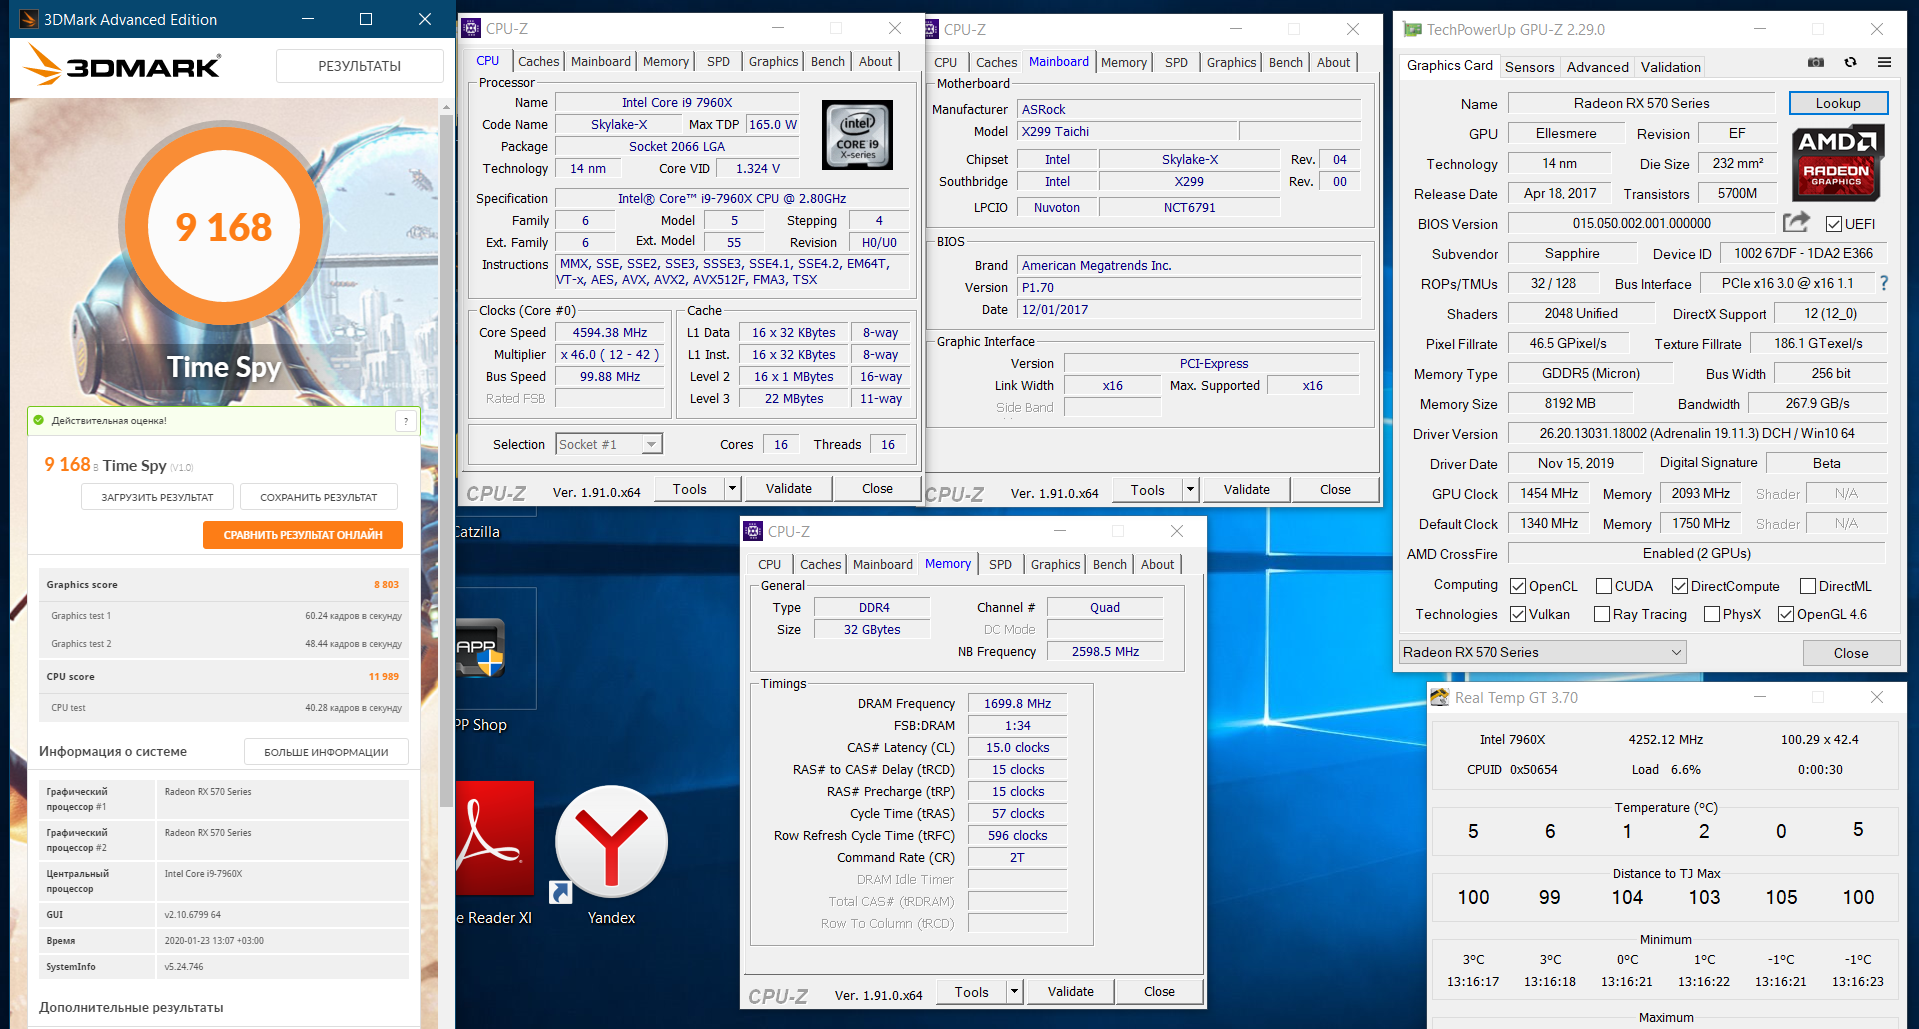Screen dimensions: 1919x1029
Task: Click 3DMark title bar icon
Action: click(x=29, y=19)
